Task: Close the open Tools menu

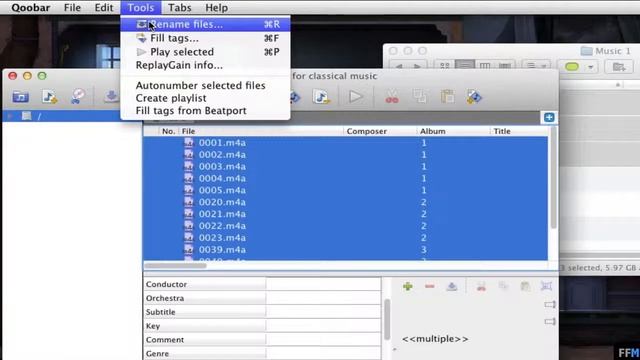Action: pyautogui.click(x=140, y=8)
